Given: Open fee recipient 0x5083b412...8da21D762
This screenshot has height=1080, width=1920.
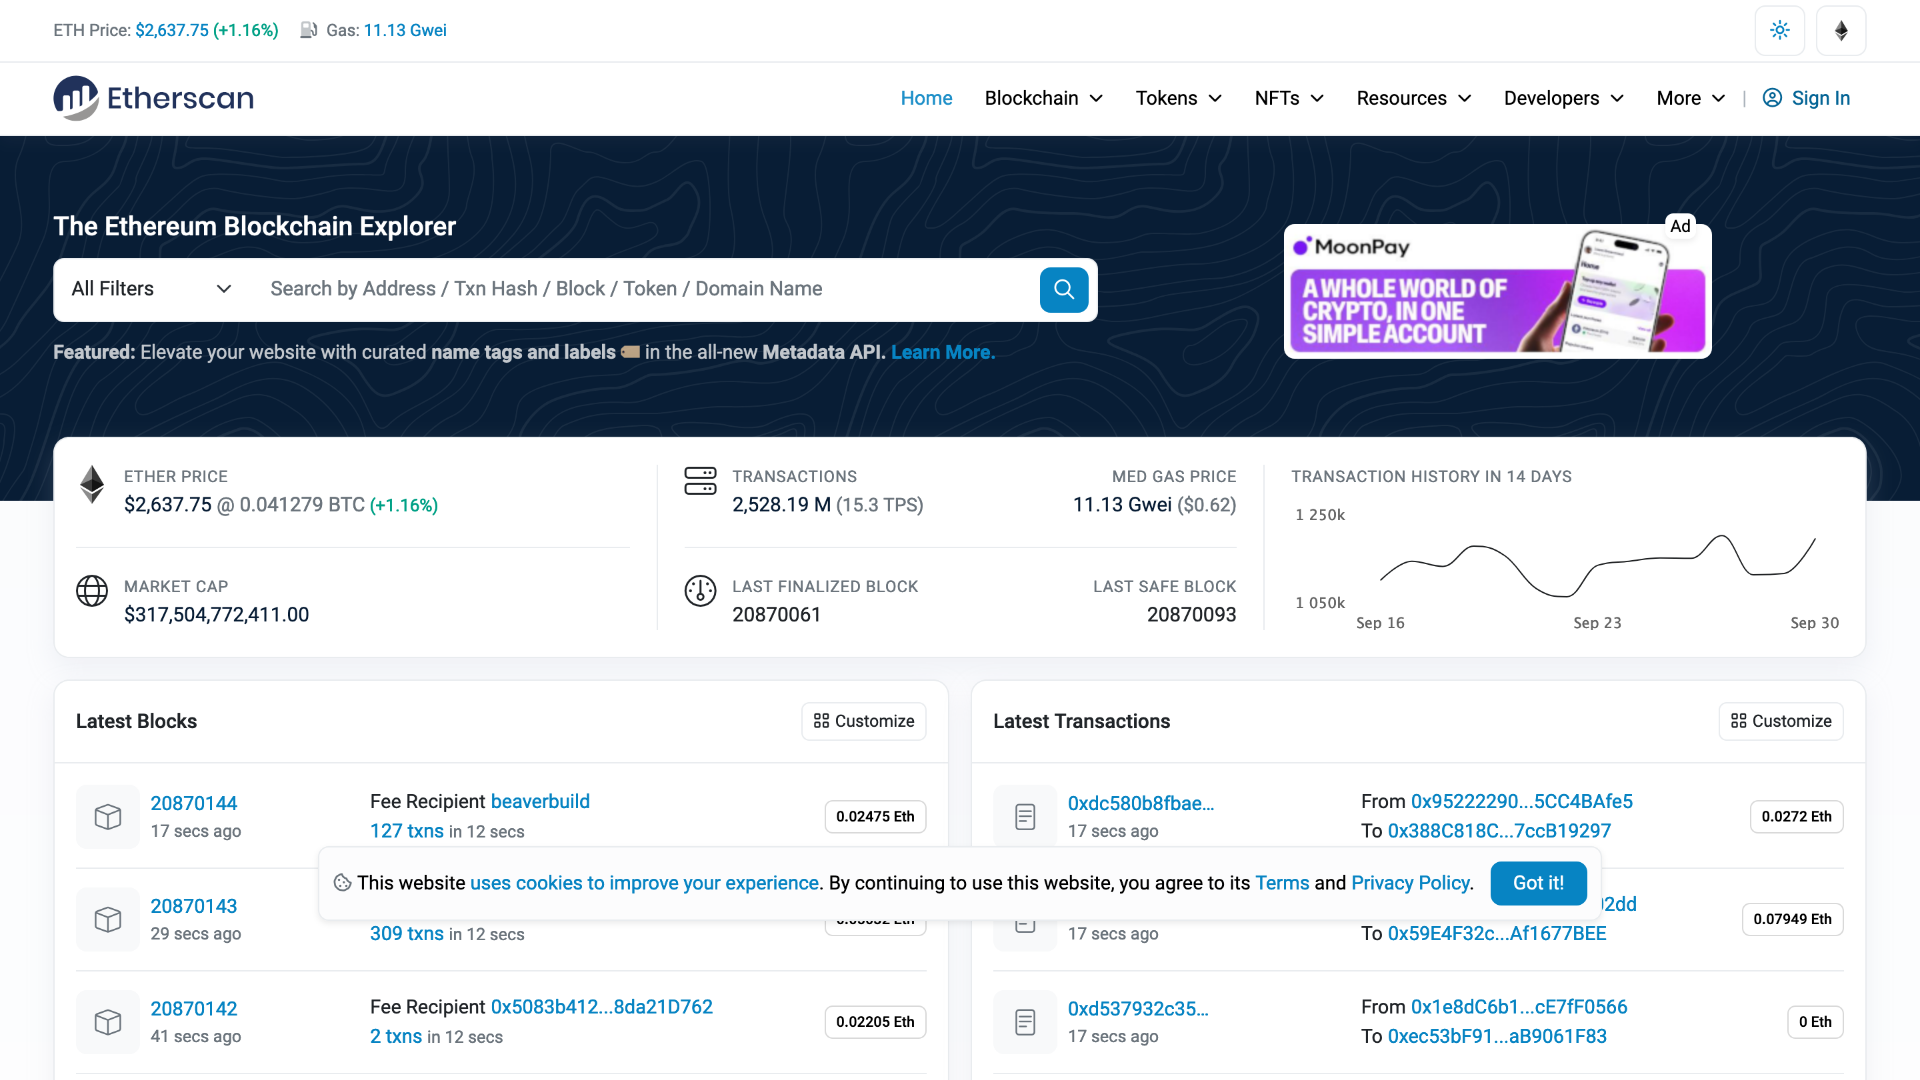Looking at the screenshot, I should (602, 1007).
